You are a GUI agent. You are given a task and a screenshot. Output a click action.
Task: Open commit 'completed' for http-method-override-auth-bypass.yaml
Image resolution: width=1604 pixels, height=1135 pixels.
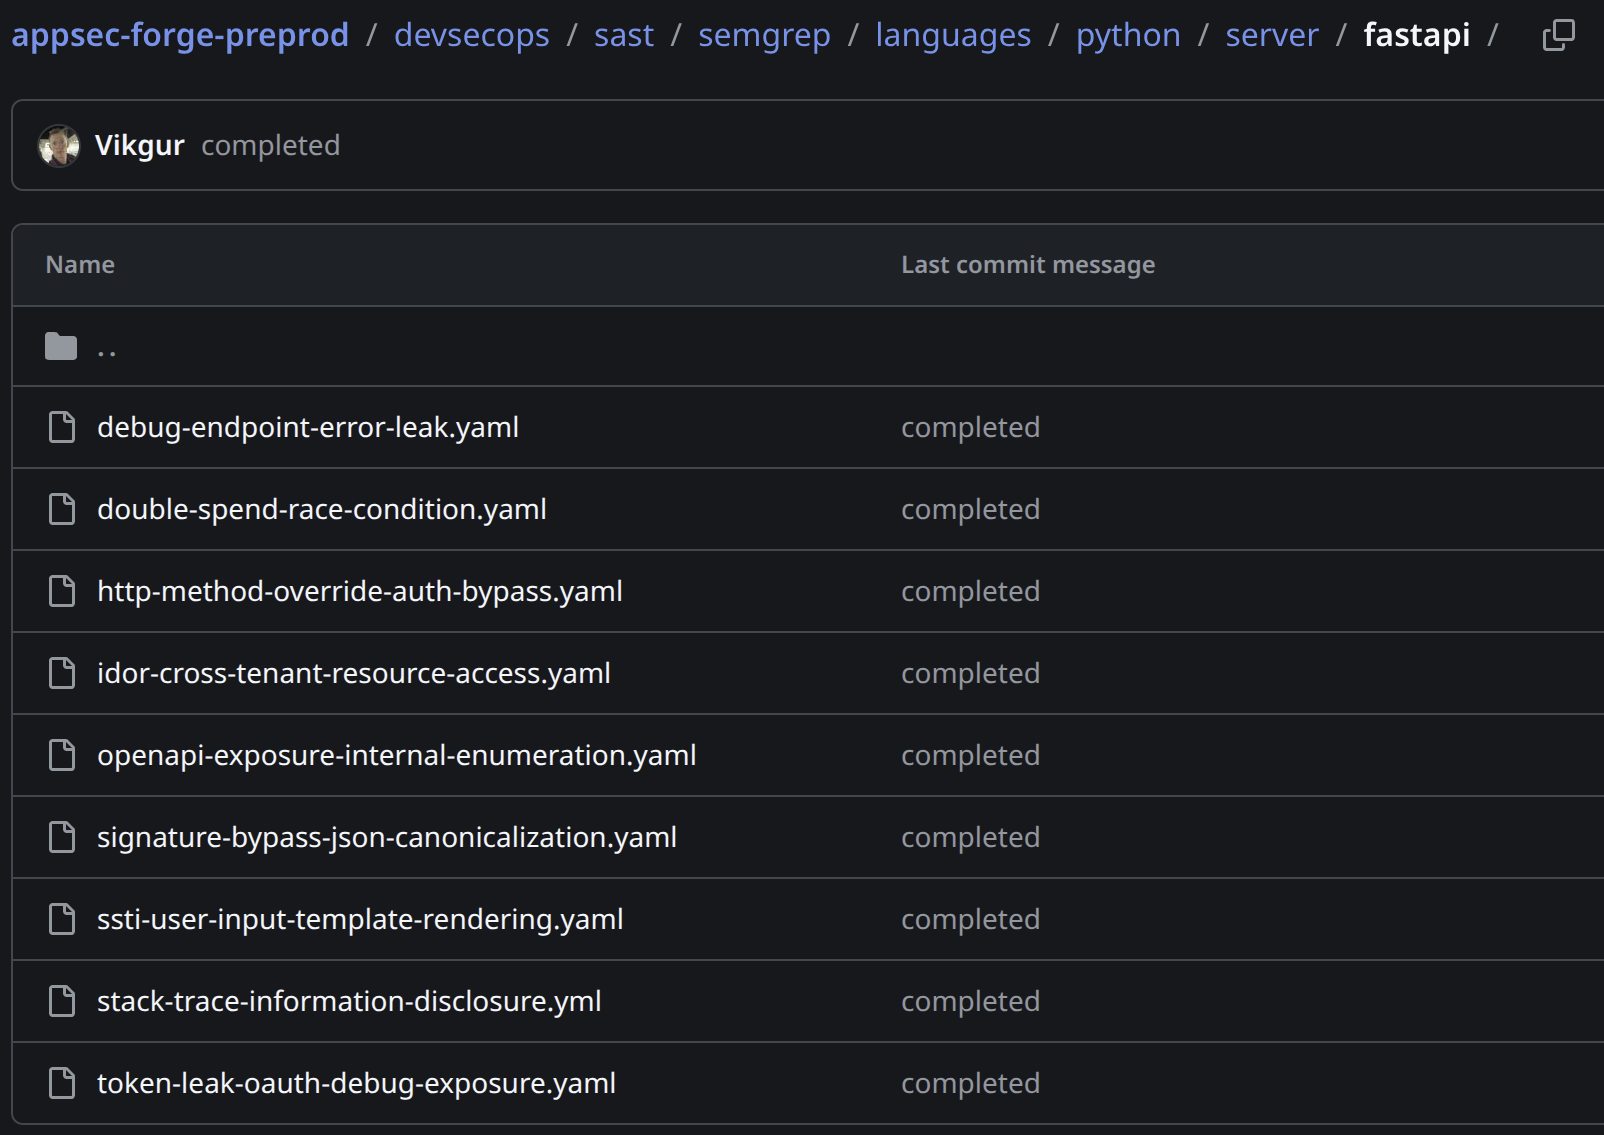click(971, 591)
